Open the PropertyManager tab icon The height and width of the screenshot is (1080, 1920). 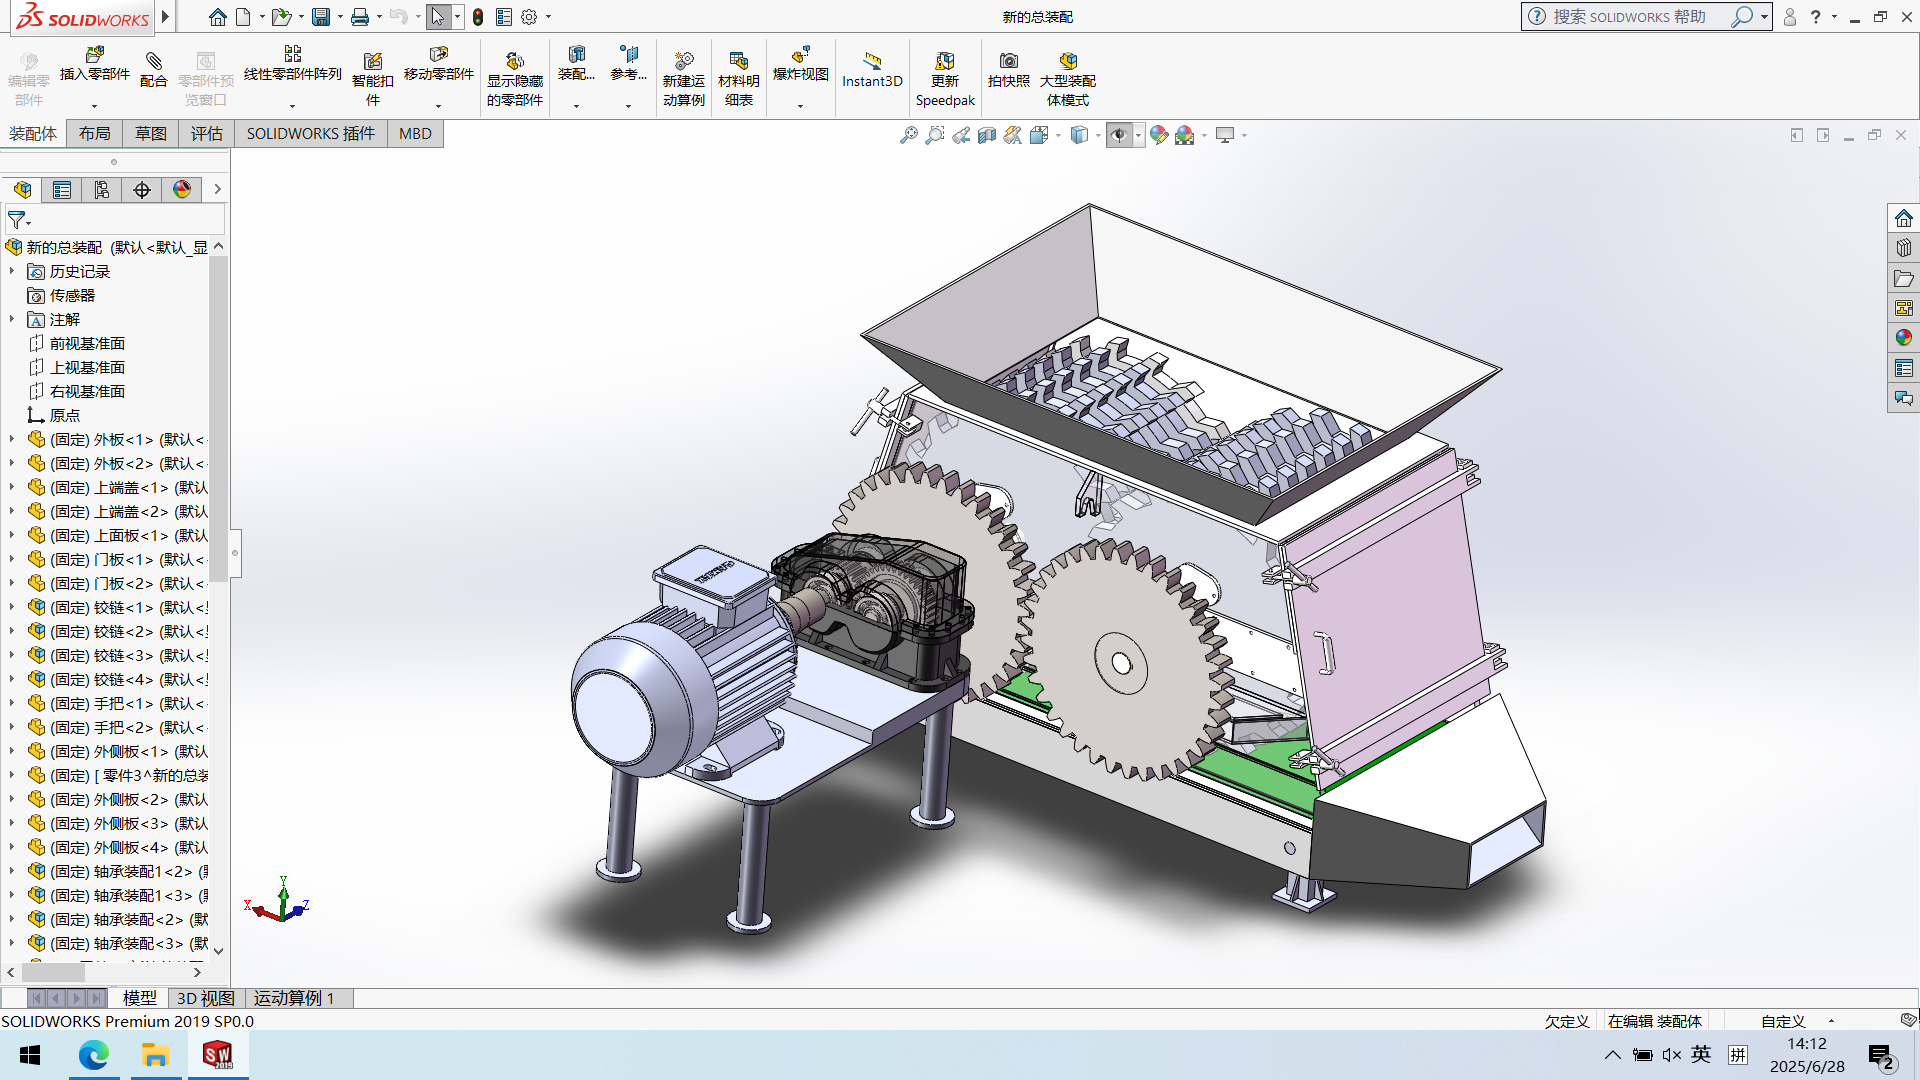pyautogui.click(x=62, y=190)
